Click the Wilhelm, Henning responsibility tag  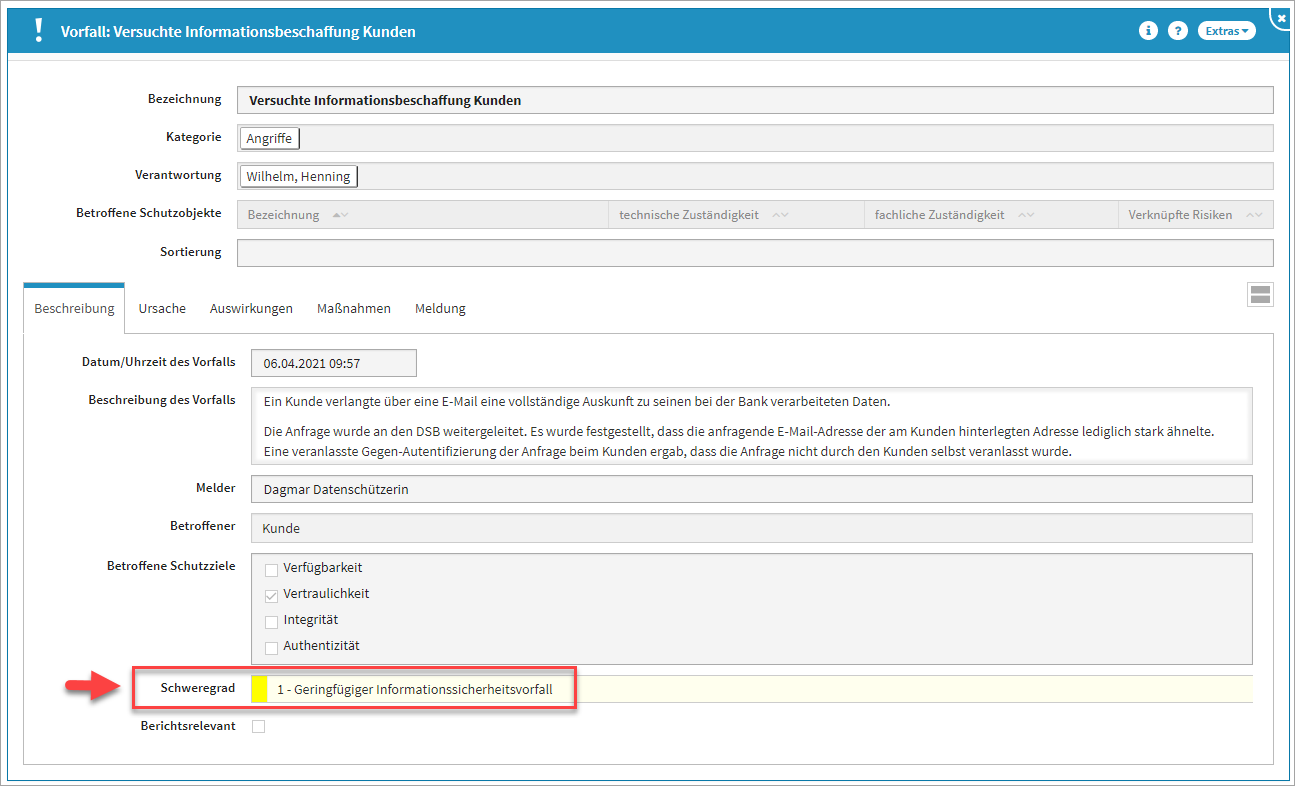298,177
